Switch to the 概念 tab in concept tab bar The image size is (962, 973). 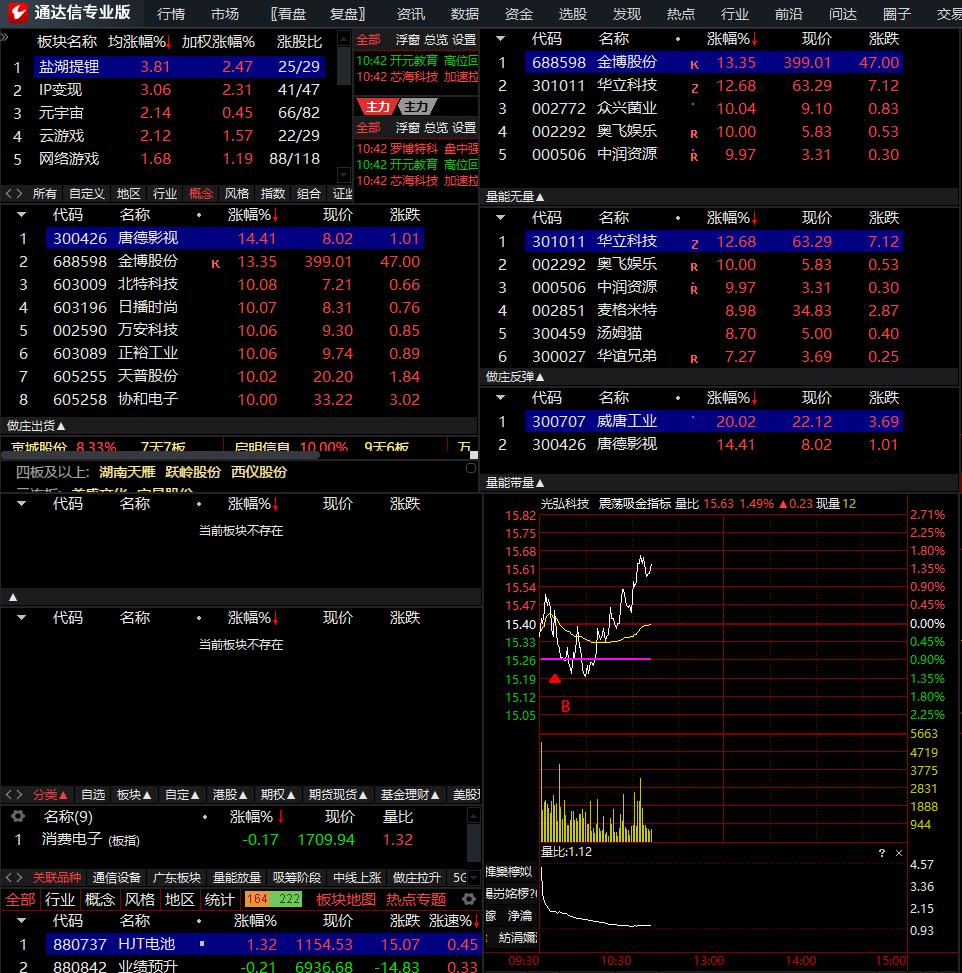pos(200,194)
